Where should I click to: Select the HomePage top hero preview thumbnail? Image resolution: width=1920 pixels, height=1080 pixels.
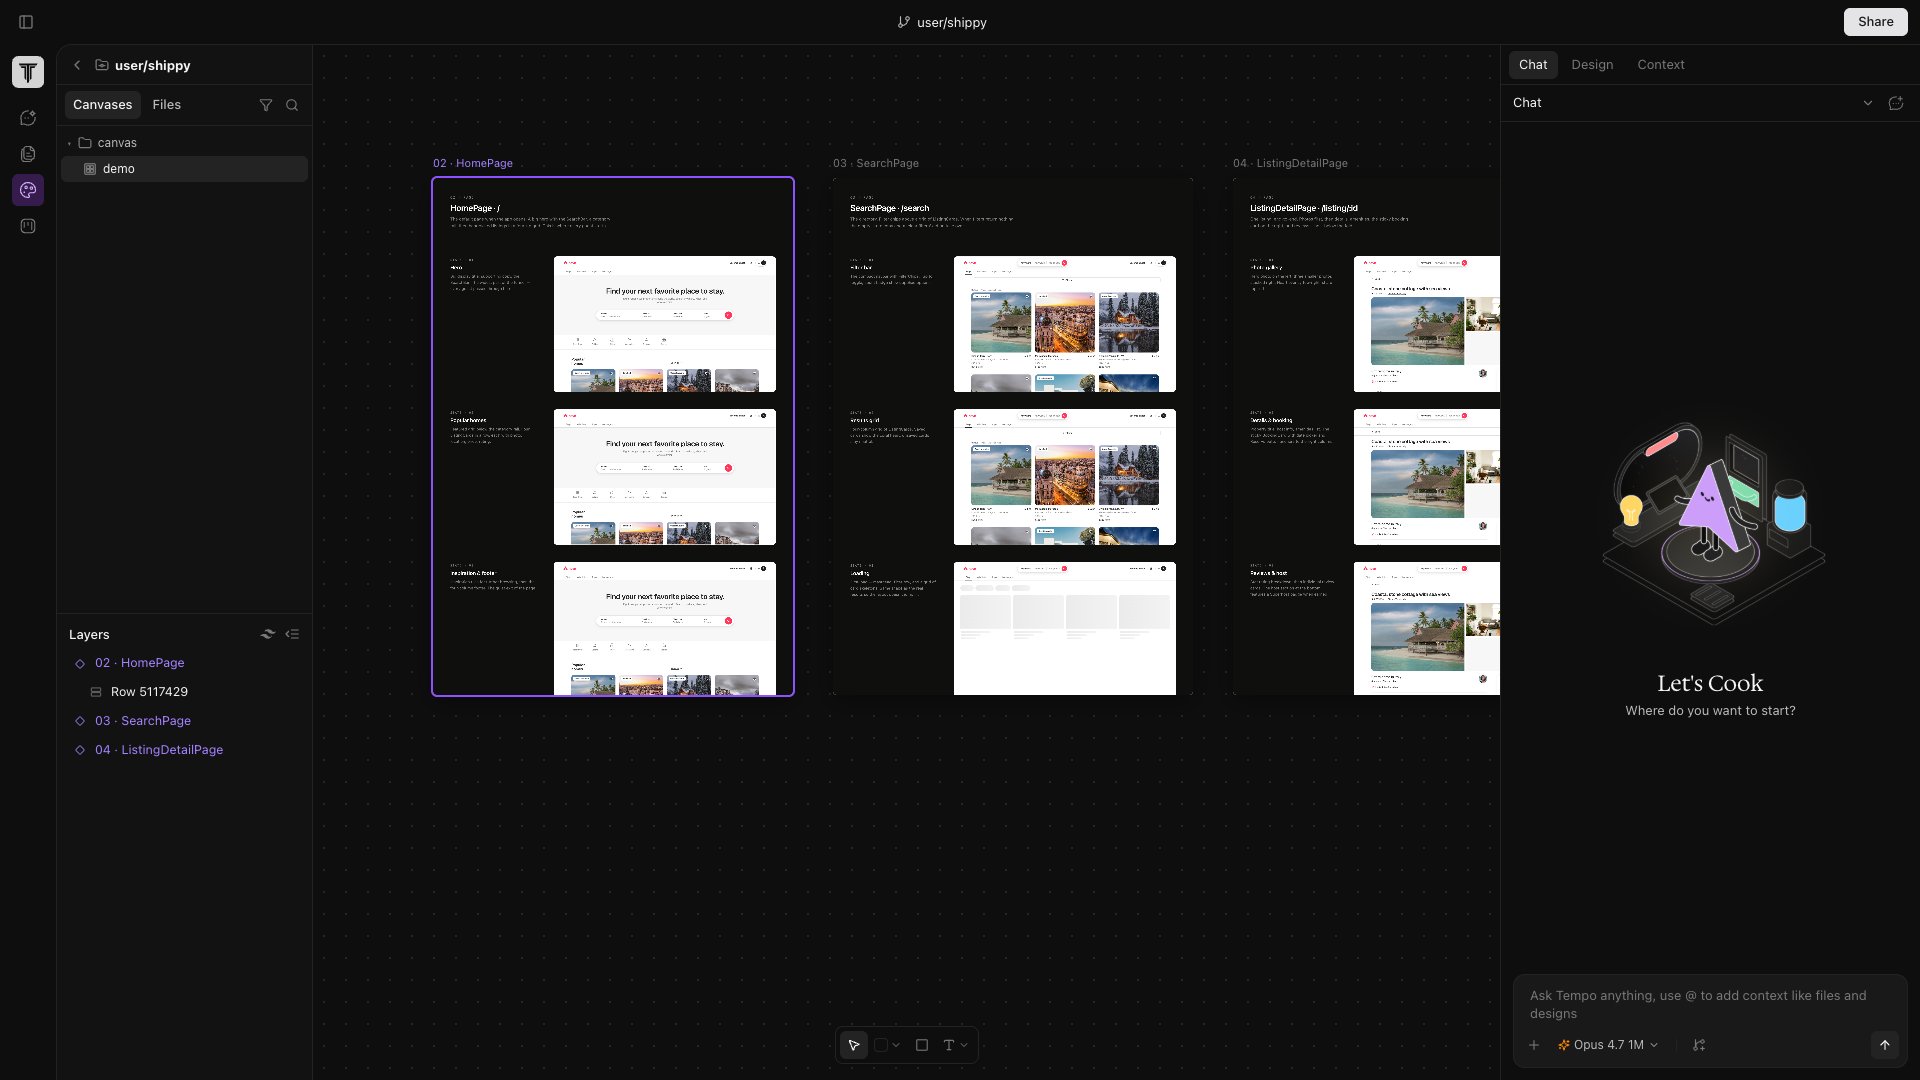[665, 324]
